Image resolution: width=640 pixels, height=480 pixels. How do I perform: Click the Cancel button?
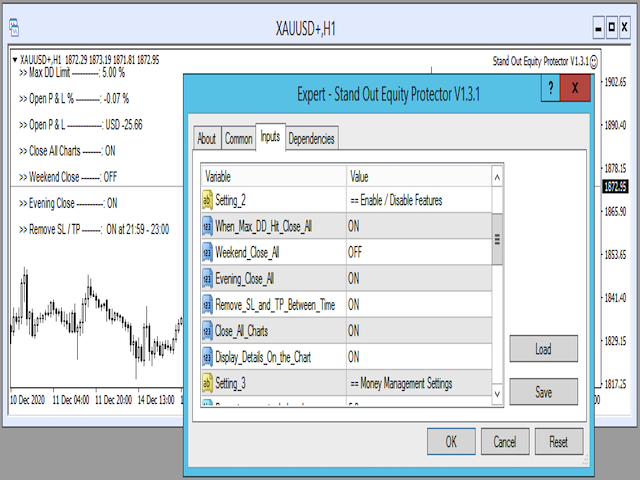[x=505, y=441]
